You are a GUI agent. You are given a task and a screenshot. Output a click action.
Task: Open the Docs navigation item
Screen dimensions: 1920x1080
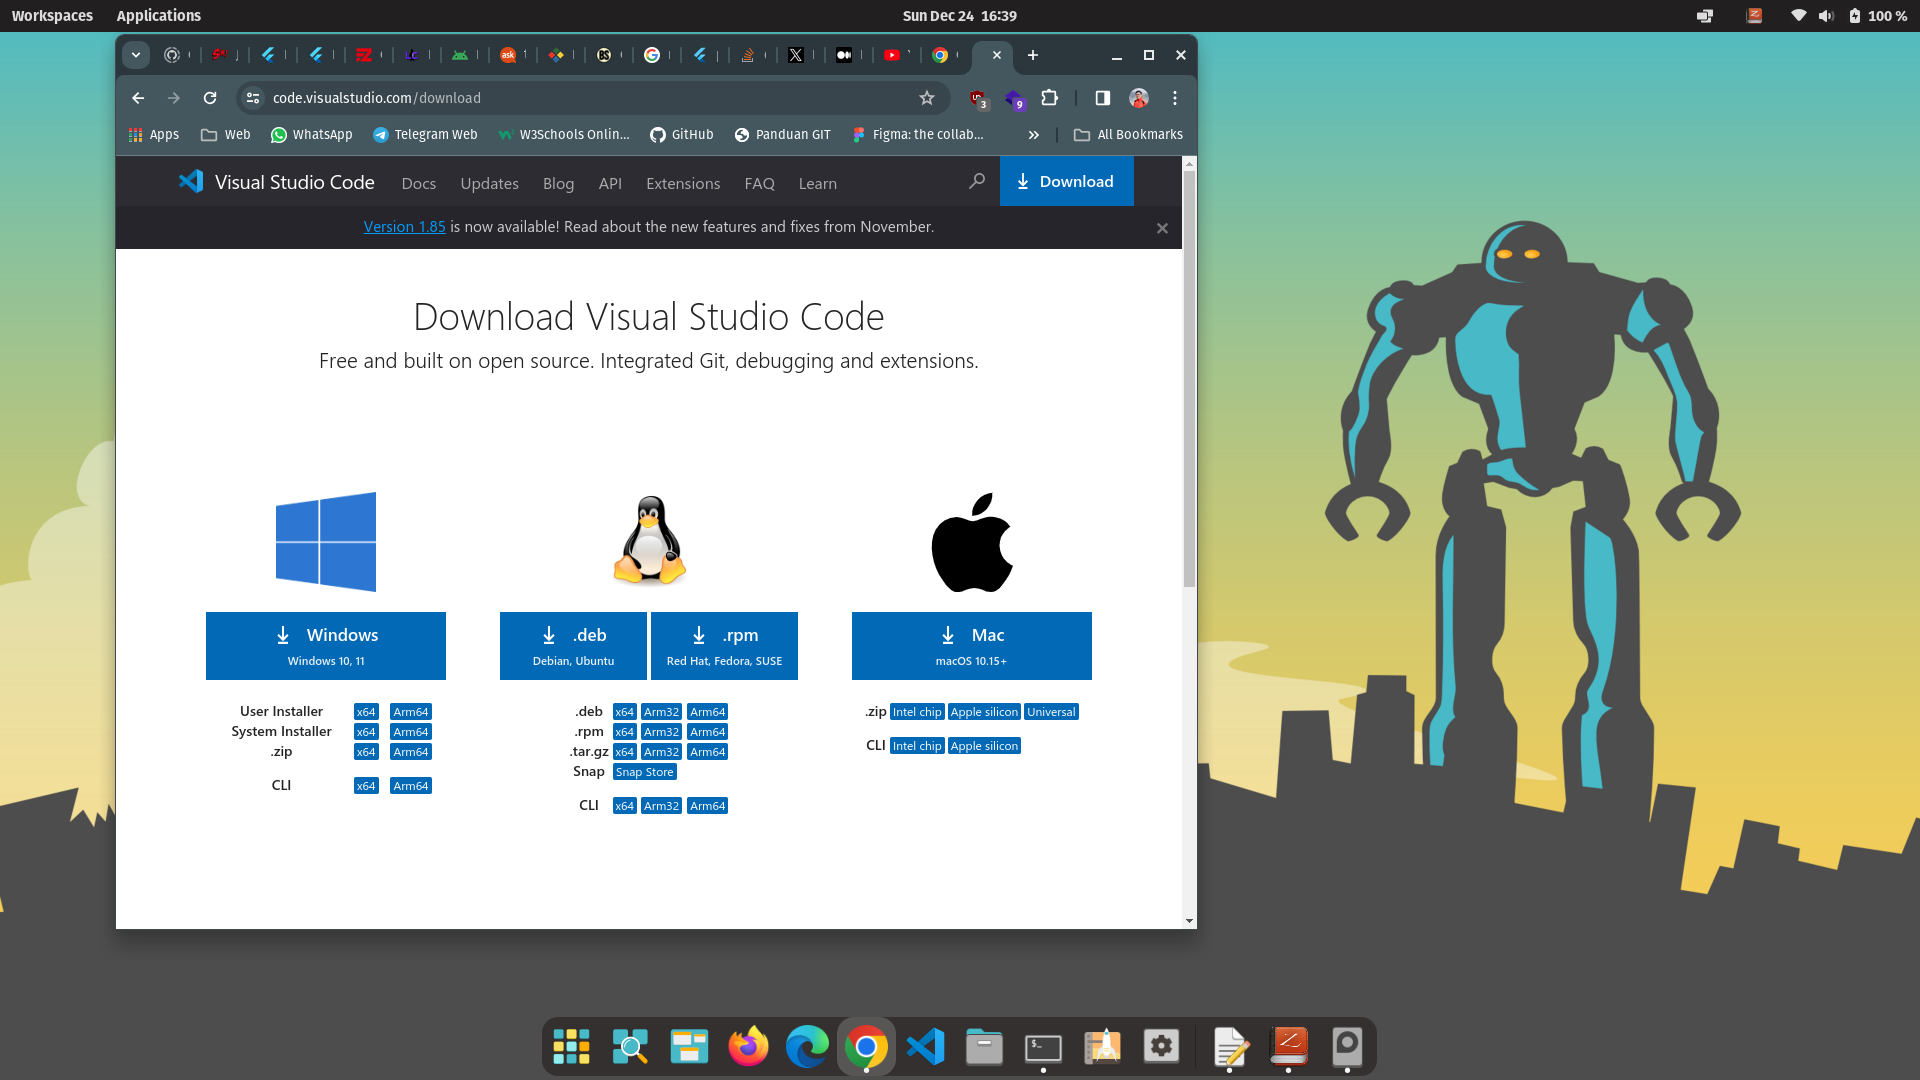point(418,183)
